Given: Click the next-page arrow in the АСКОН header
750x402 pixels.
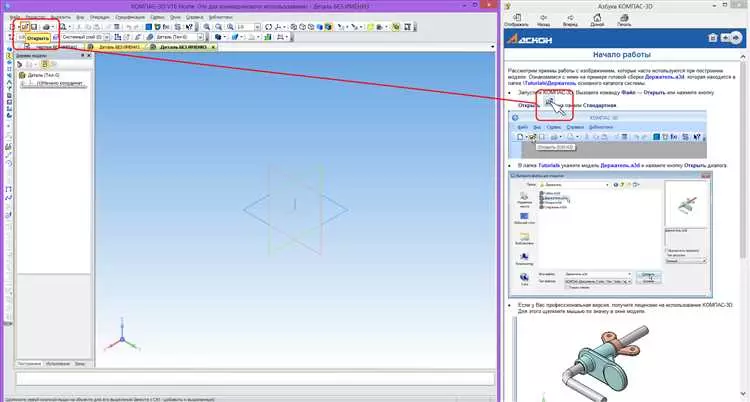Looking at the screenshot, I should pos(737,38).
